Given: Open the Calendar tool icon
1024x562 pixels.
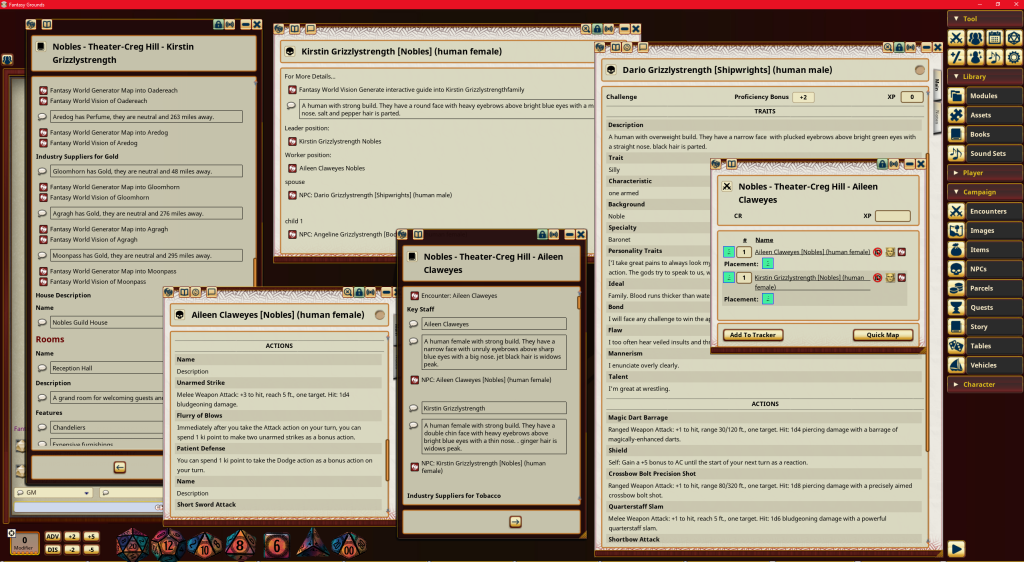Looking at the screenshot, I should point(995,38).
